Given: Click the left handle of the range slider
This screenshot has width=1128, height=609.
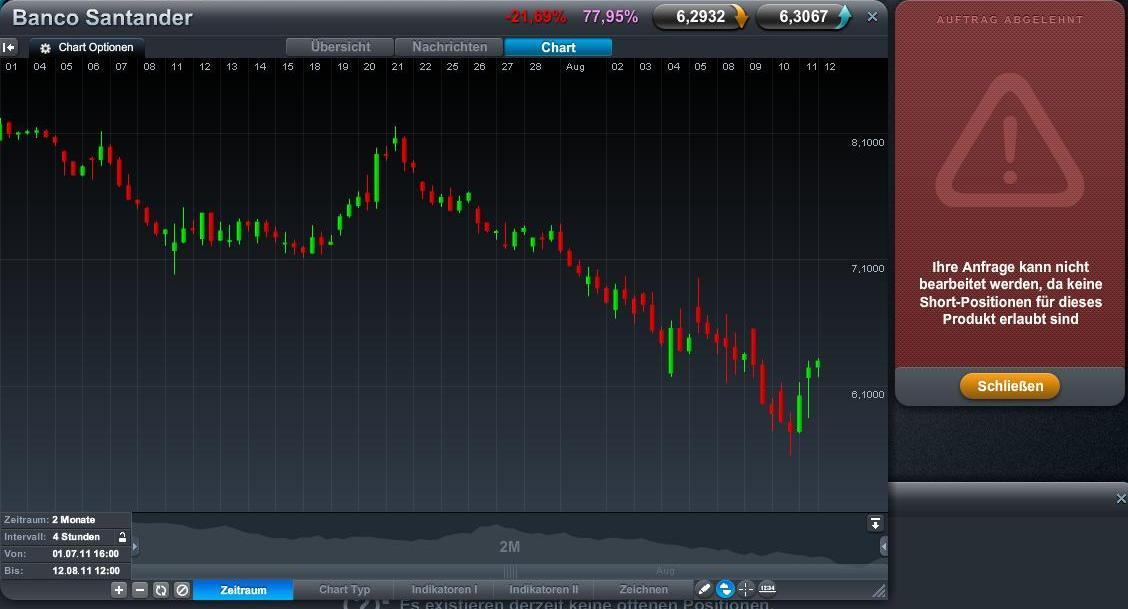Looking at the screenshot, I should tap(135, 547).
